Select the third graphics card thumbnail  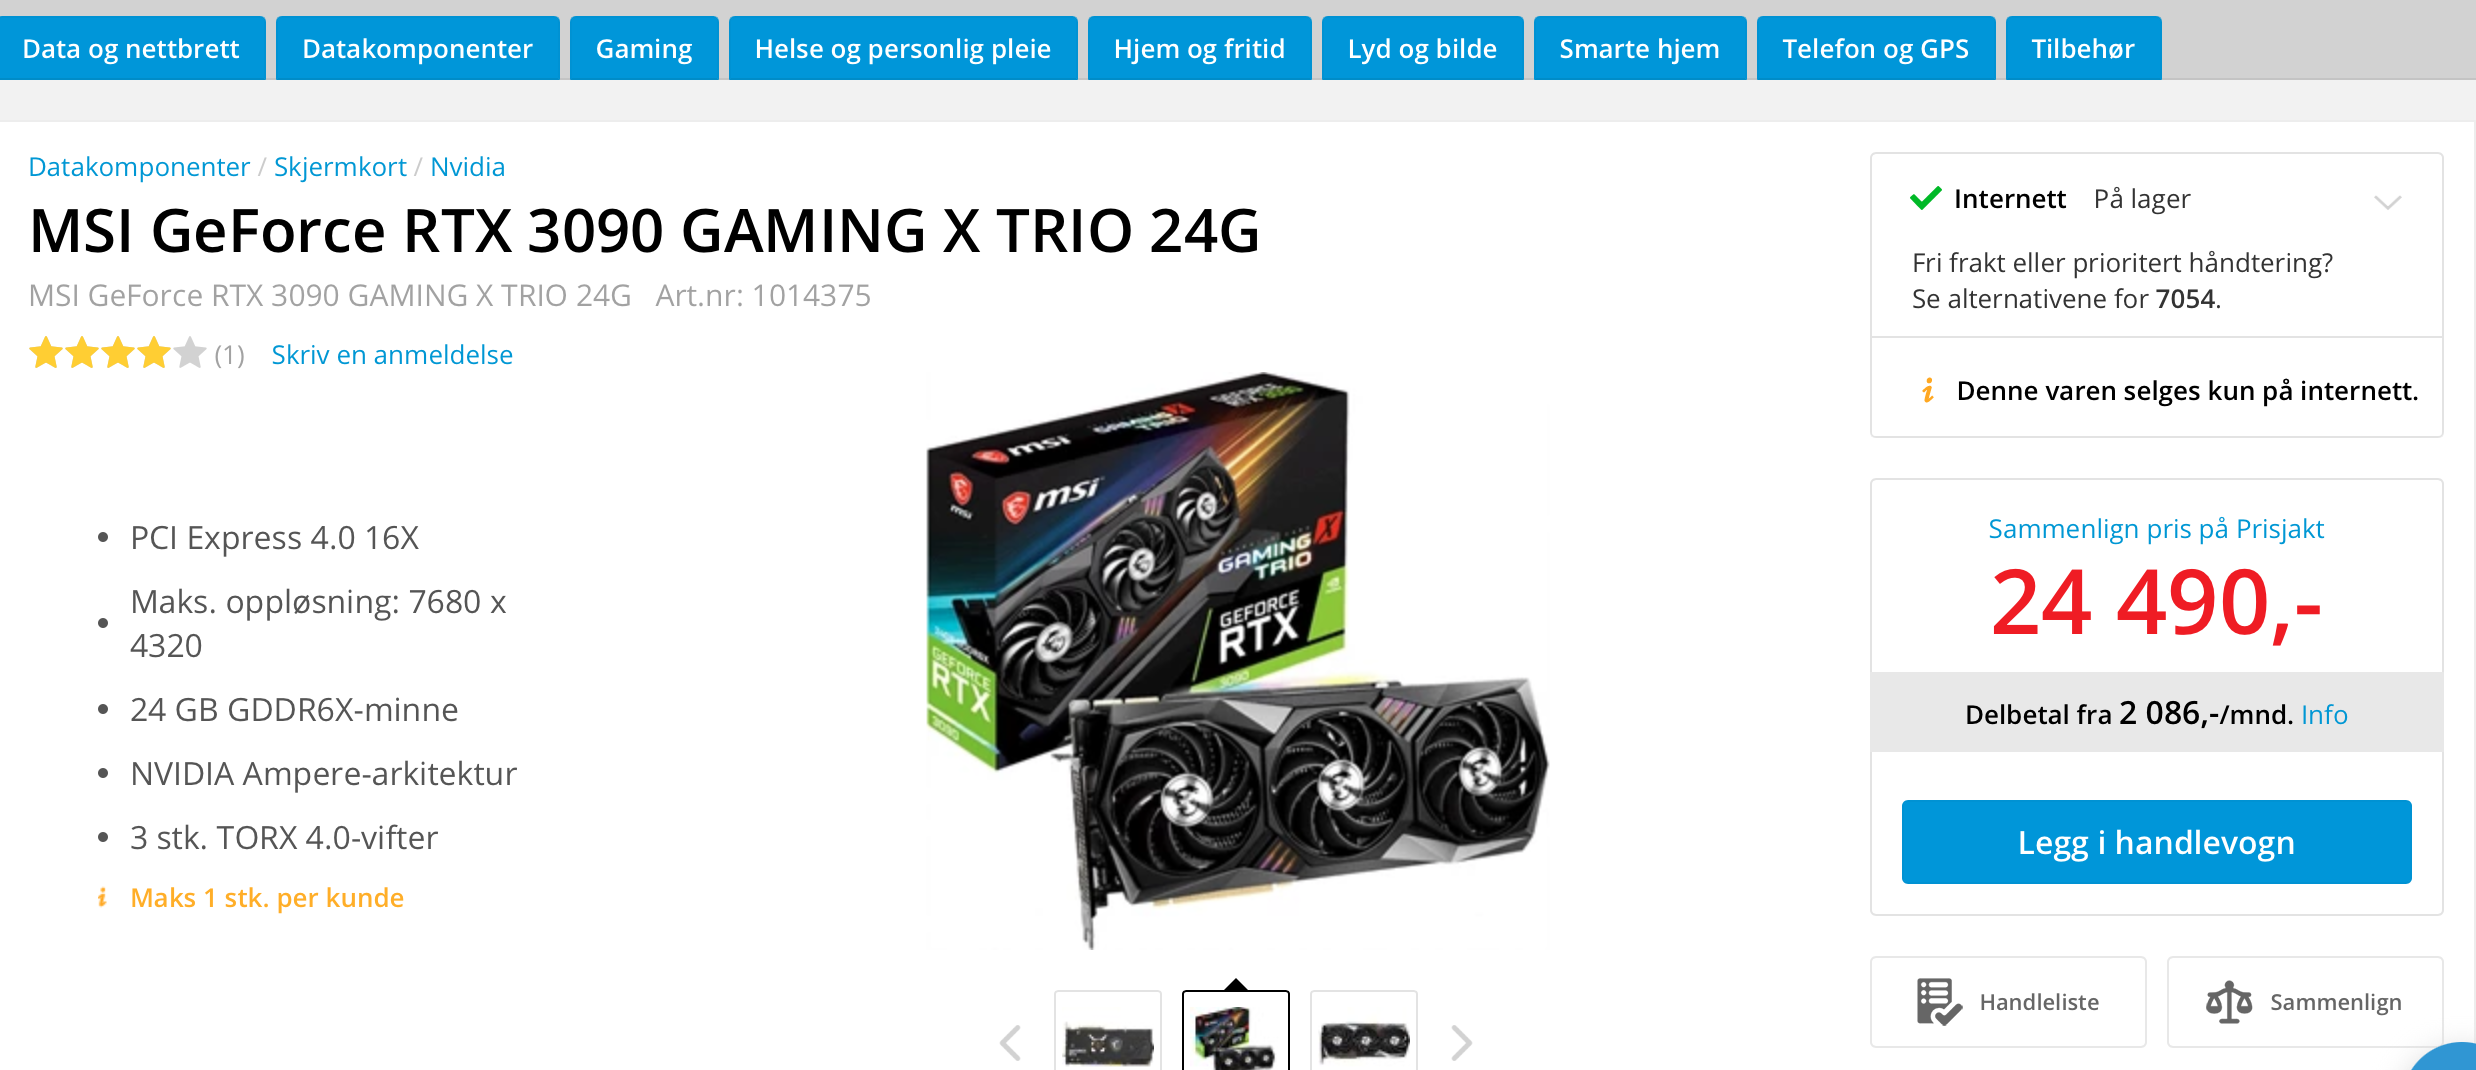pyautogui.click(x=1364, y=1031)
